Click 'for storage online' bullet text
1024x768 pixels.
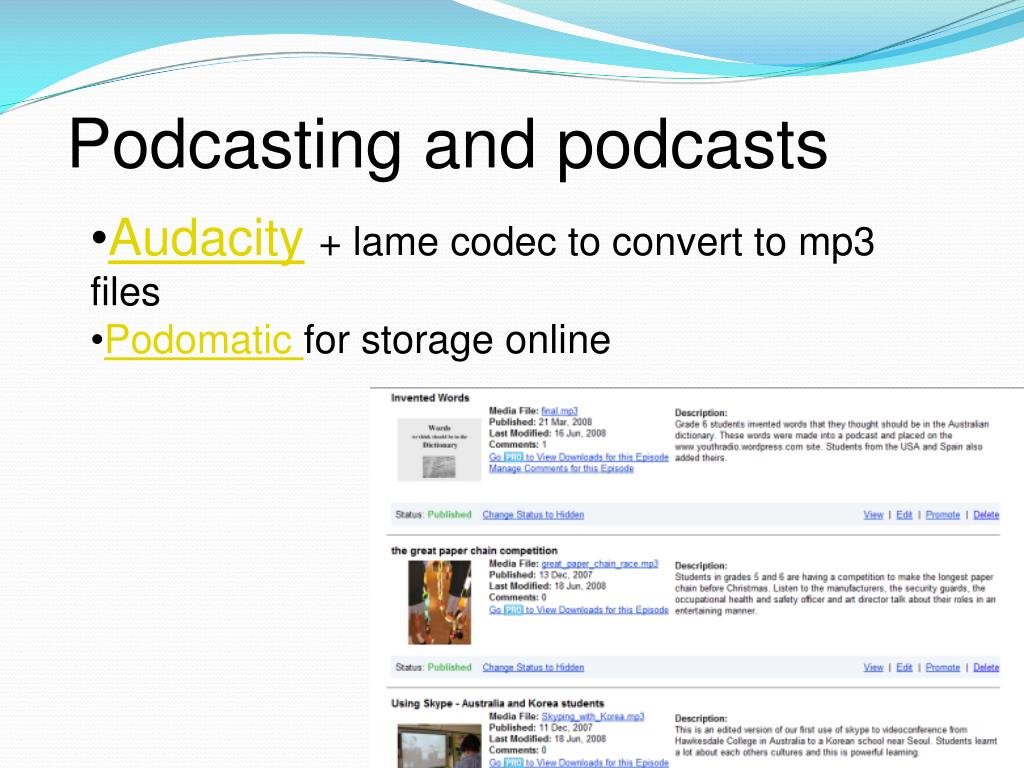click(x=457, y=340)
